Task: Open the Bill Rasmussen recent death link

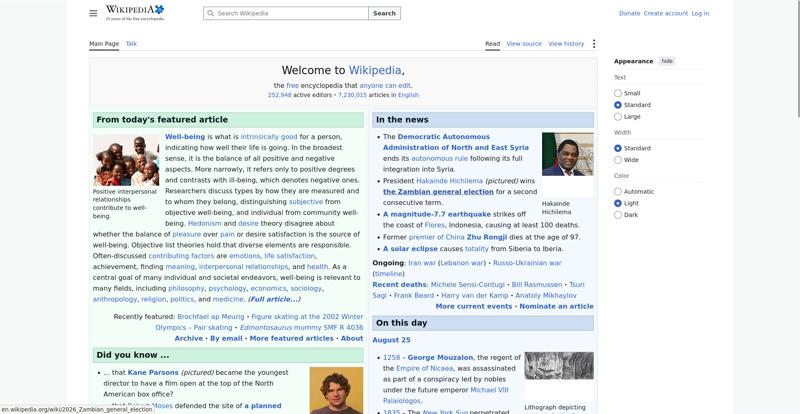Action: click(537, 285)
